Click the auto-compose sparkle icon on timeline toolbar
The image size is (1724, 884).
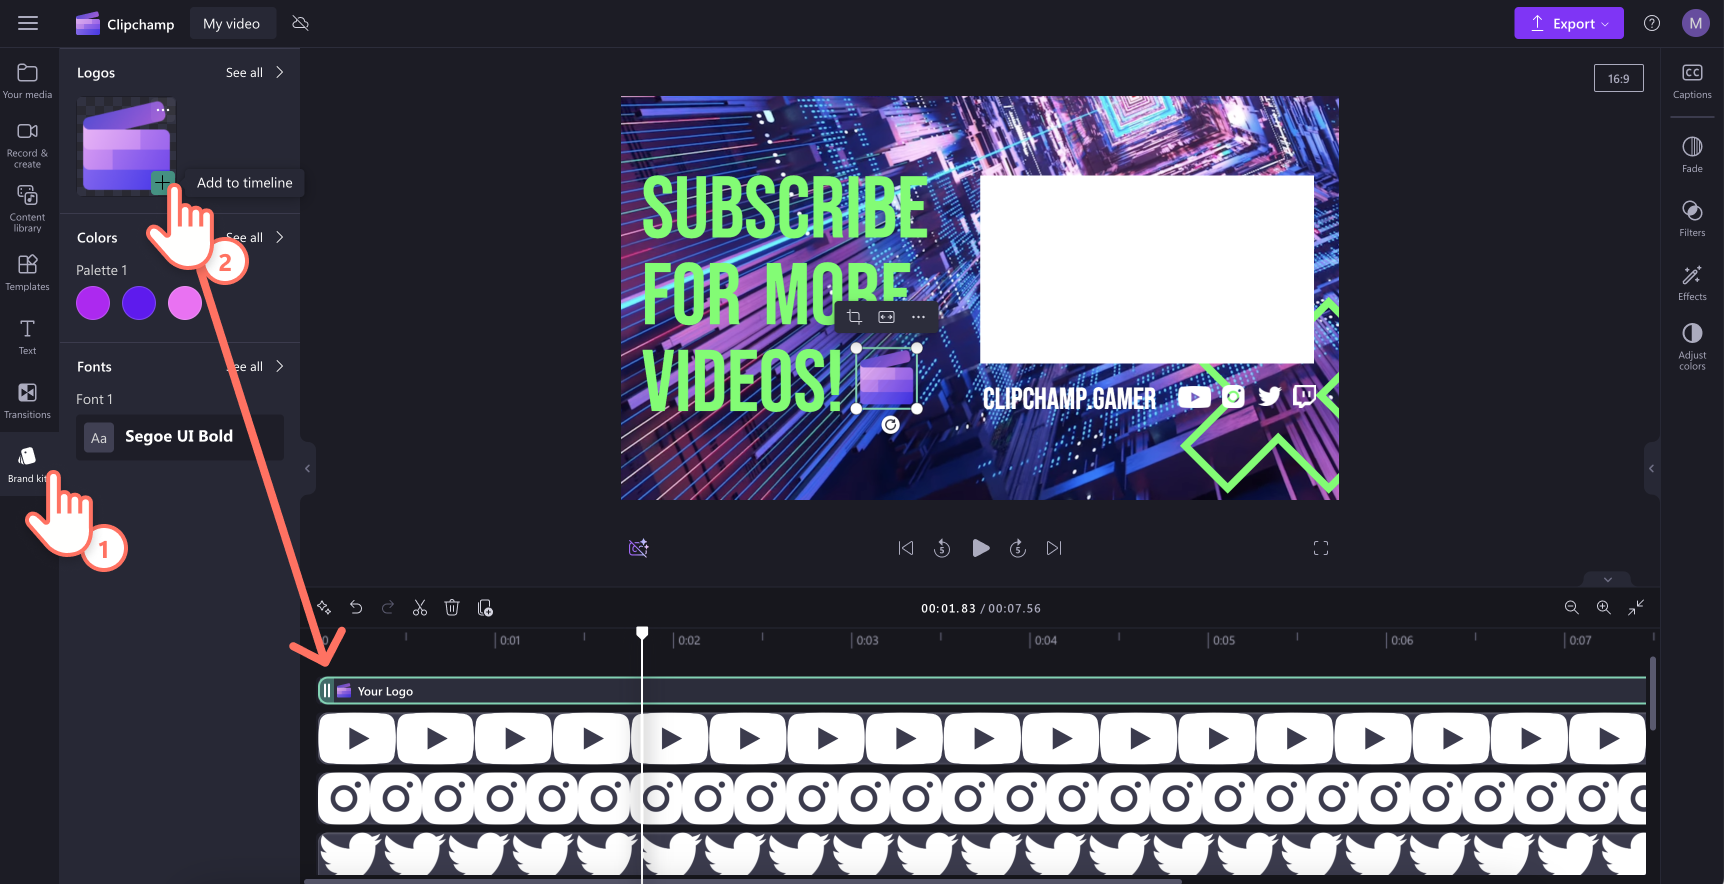pyautogui.click(x=324, y=608)
